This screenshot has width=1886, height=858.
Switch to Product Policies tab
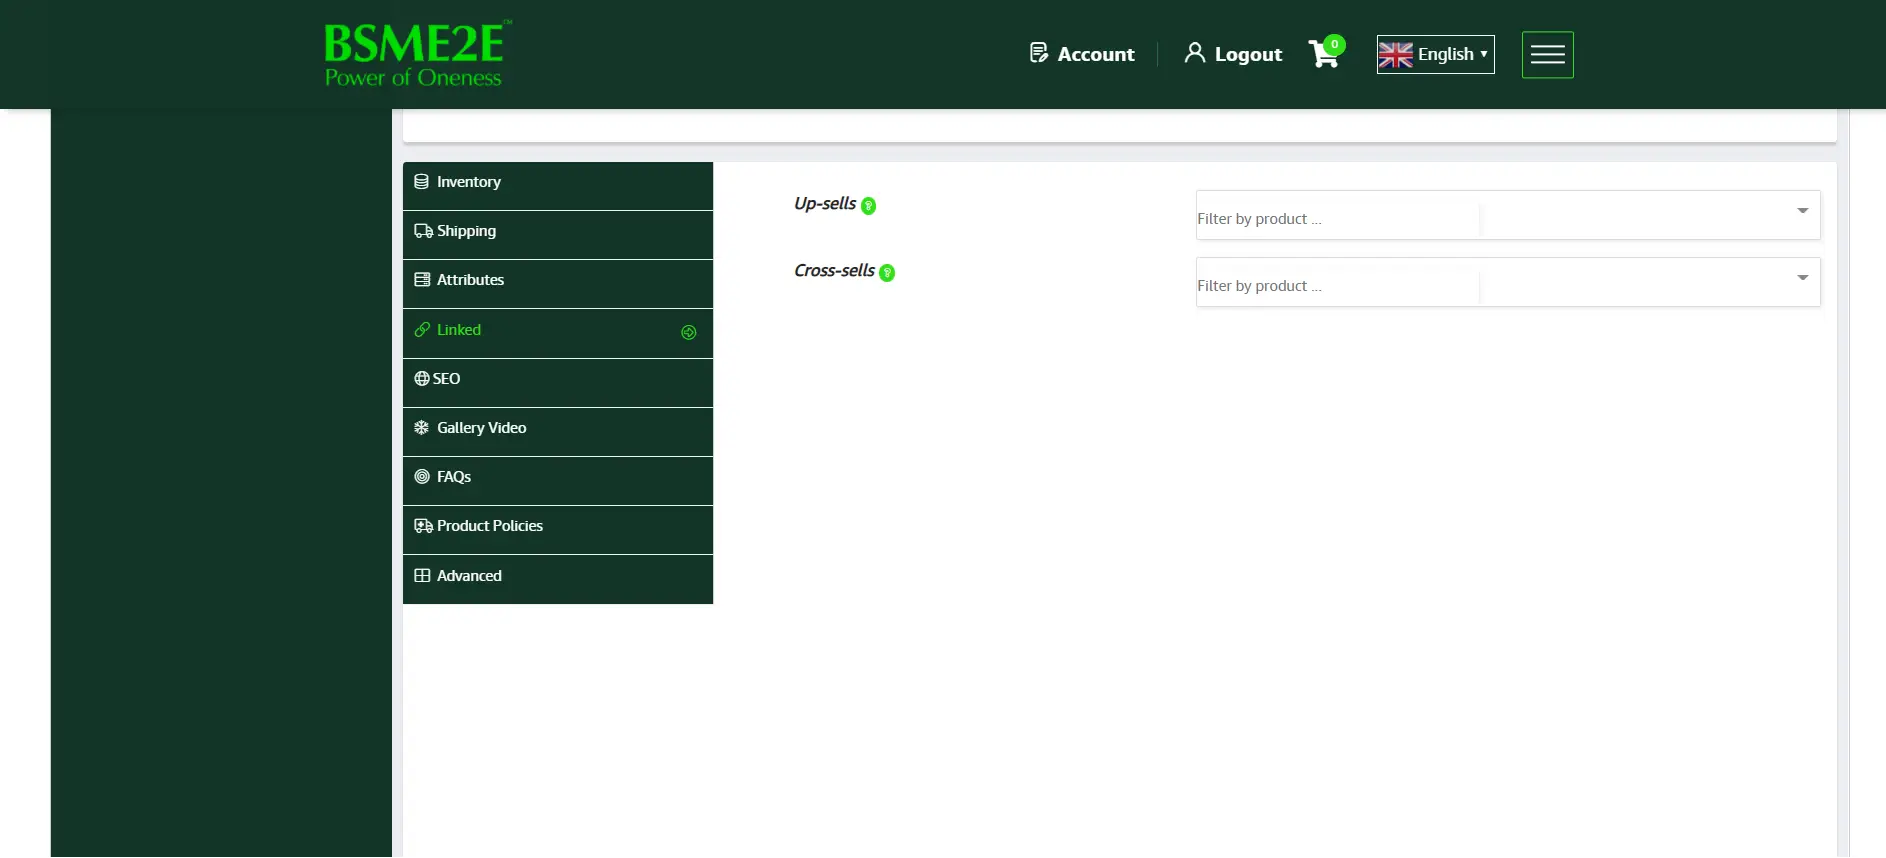click(558, 530)
